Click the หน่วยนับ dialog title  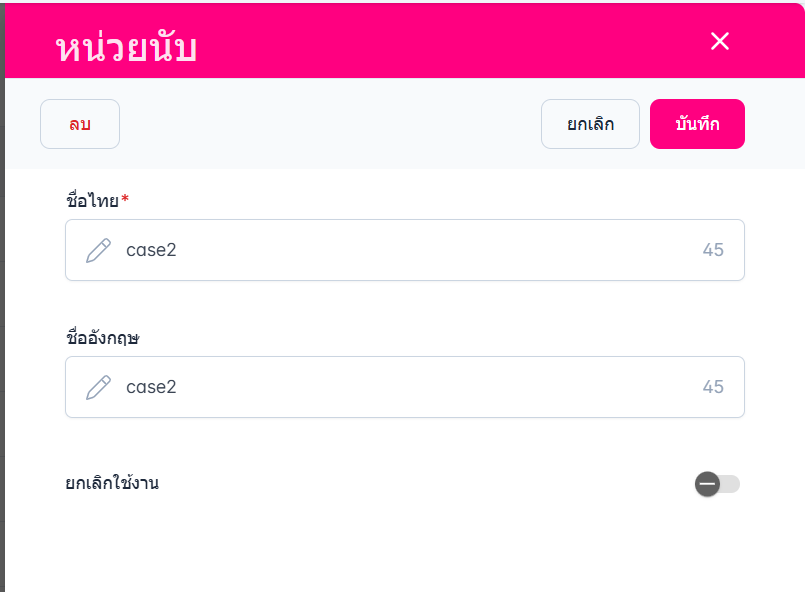tap(126, 48)
